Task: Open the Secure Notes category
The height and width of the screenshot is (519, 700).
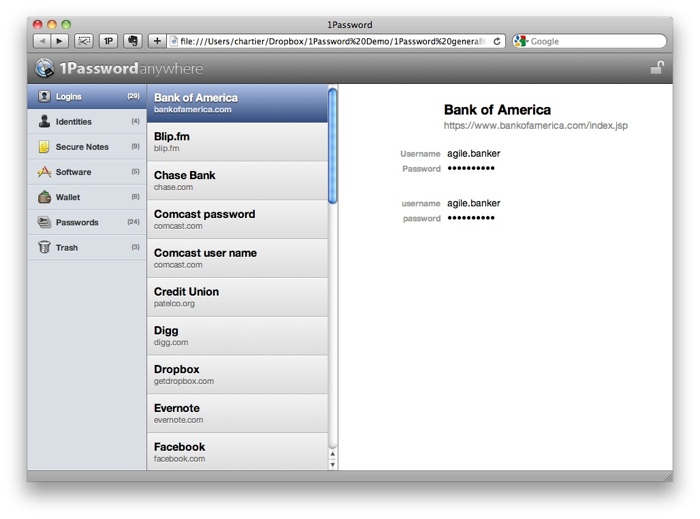Action: tap(87, 146)
